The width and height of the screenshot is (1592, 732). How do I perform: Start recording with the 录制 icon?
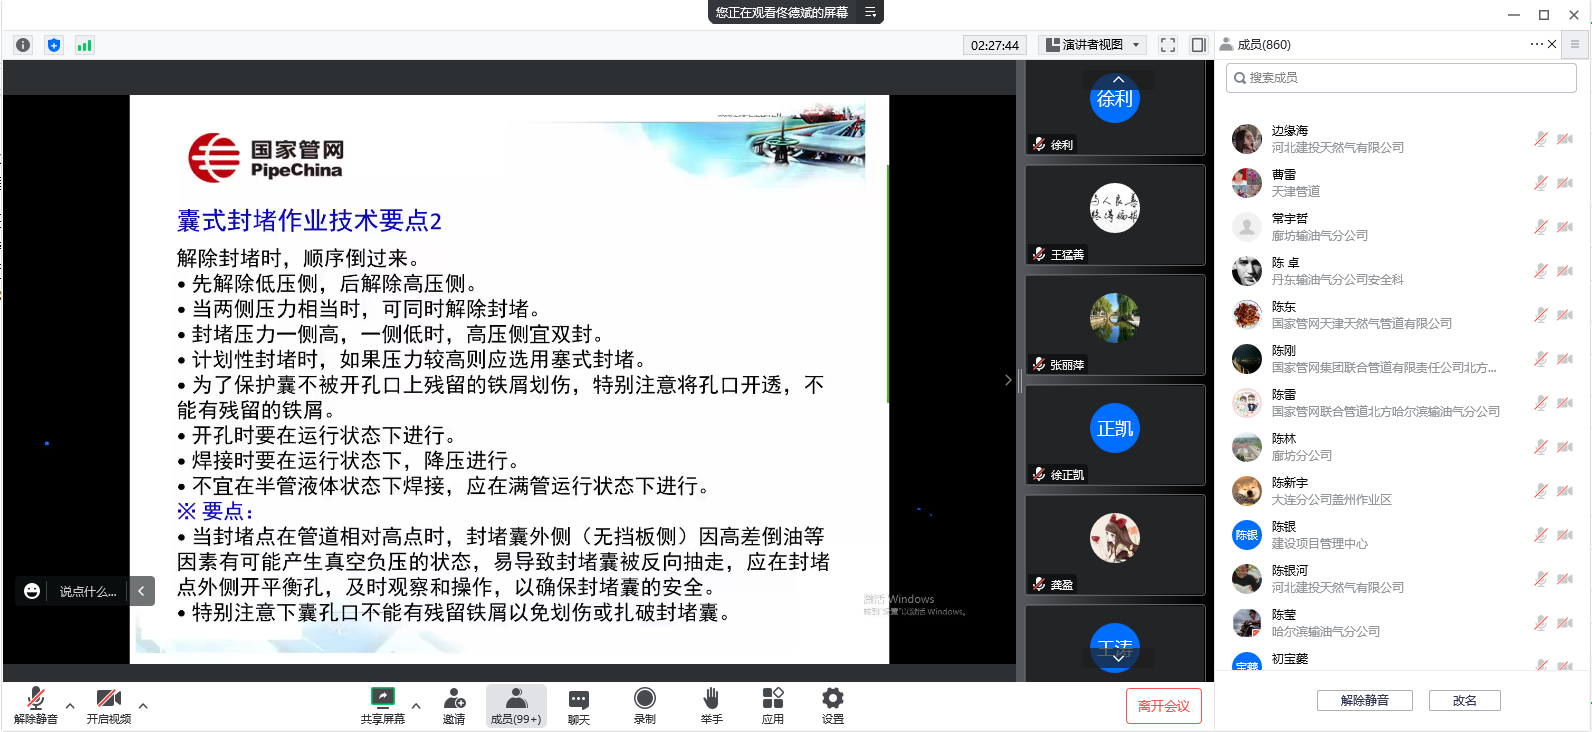point(645,698)
